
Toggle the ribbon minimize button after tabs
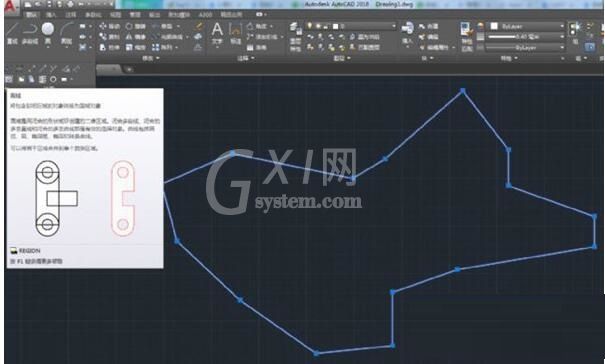(260, 14)
